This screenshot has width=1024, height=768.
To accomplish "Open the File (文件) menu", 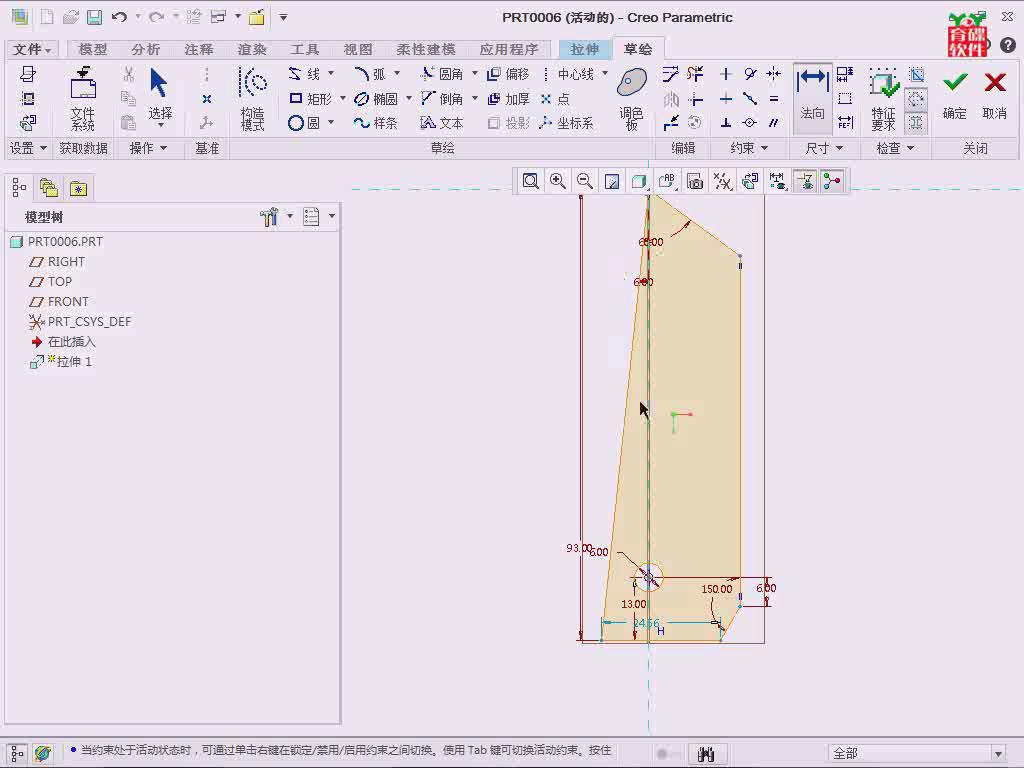I will 31,49.
